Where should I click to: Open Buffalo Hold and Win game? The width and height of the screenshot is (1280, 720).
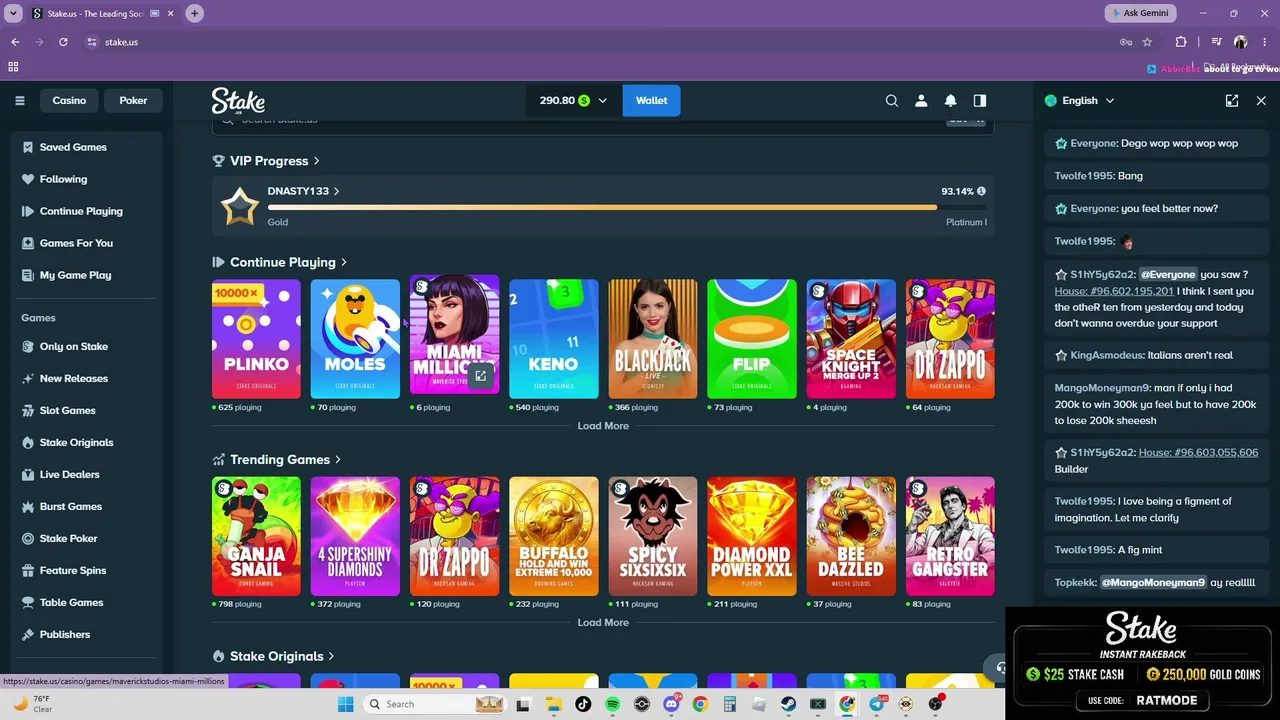coord(554,536)
